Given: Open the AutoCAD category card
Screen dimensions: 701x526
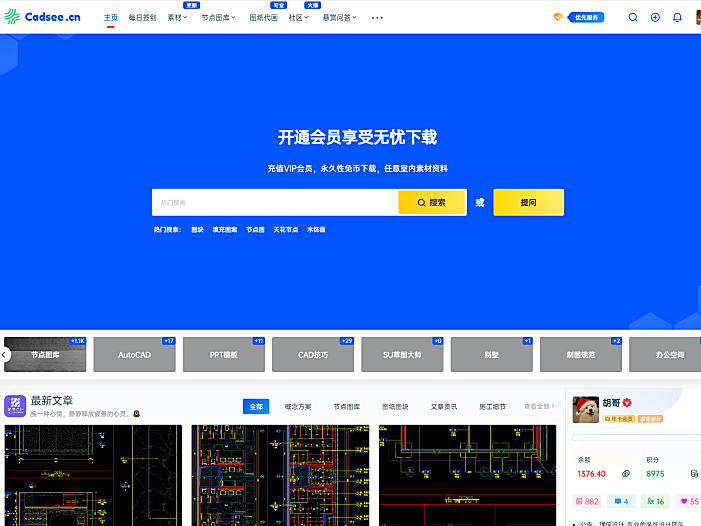Looking at the screenshot, I should [134, 354].
